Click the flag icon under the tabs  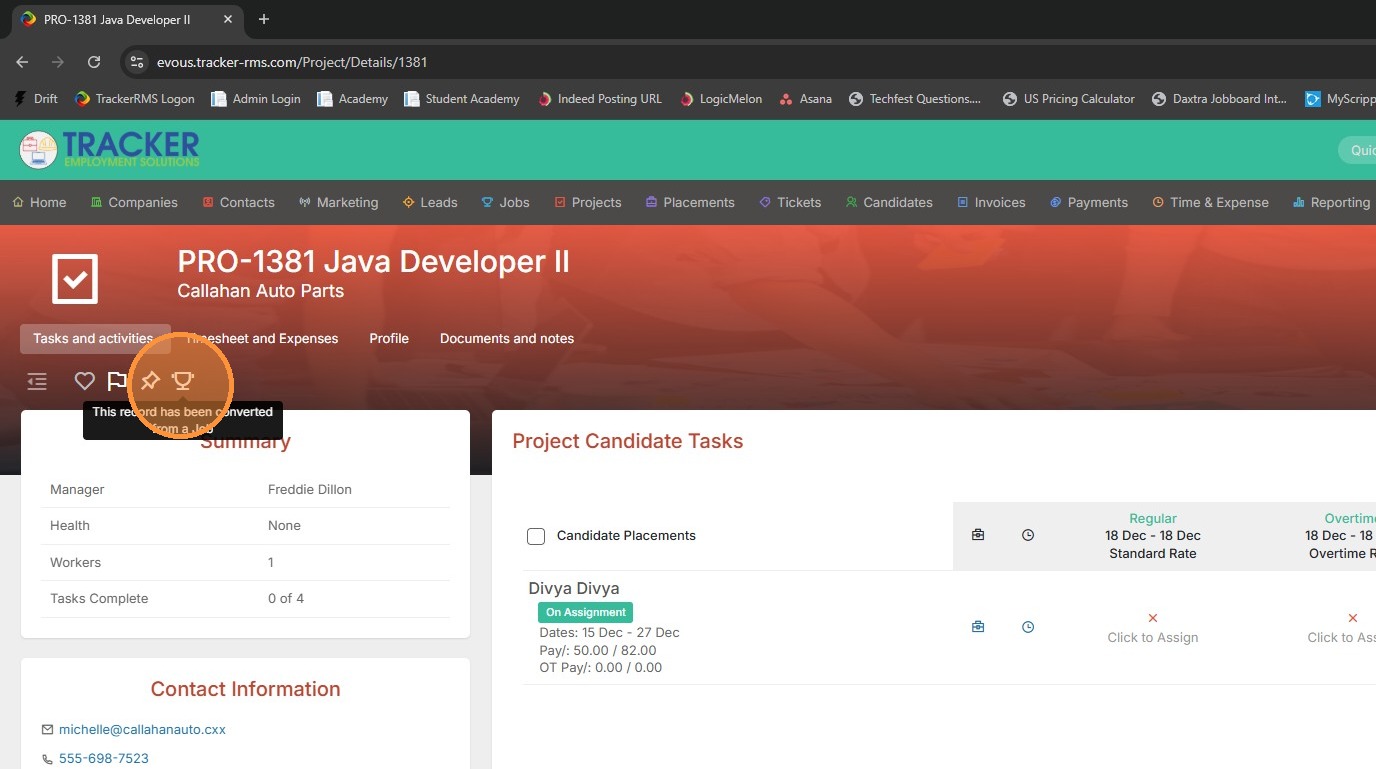click(117, 381)
